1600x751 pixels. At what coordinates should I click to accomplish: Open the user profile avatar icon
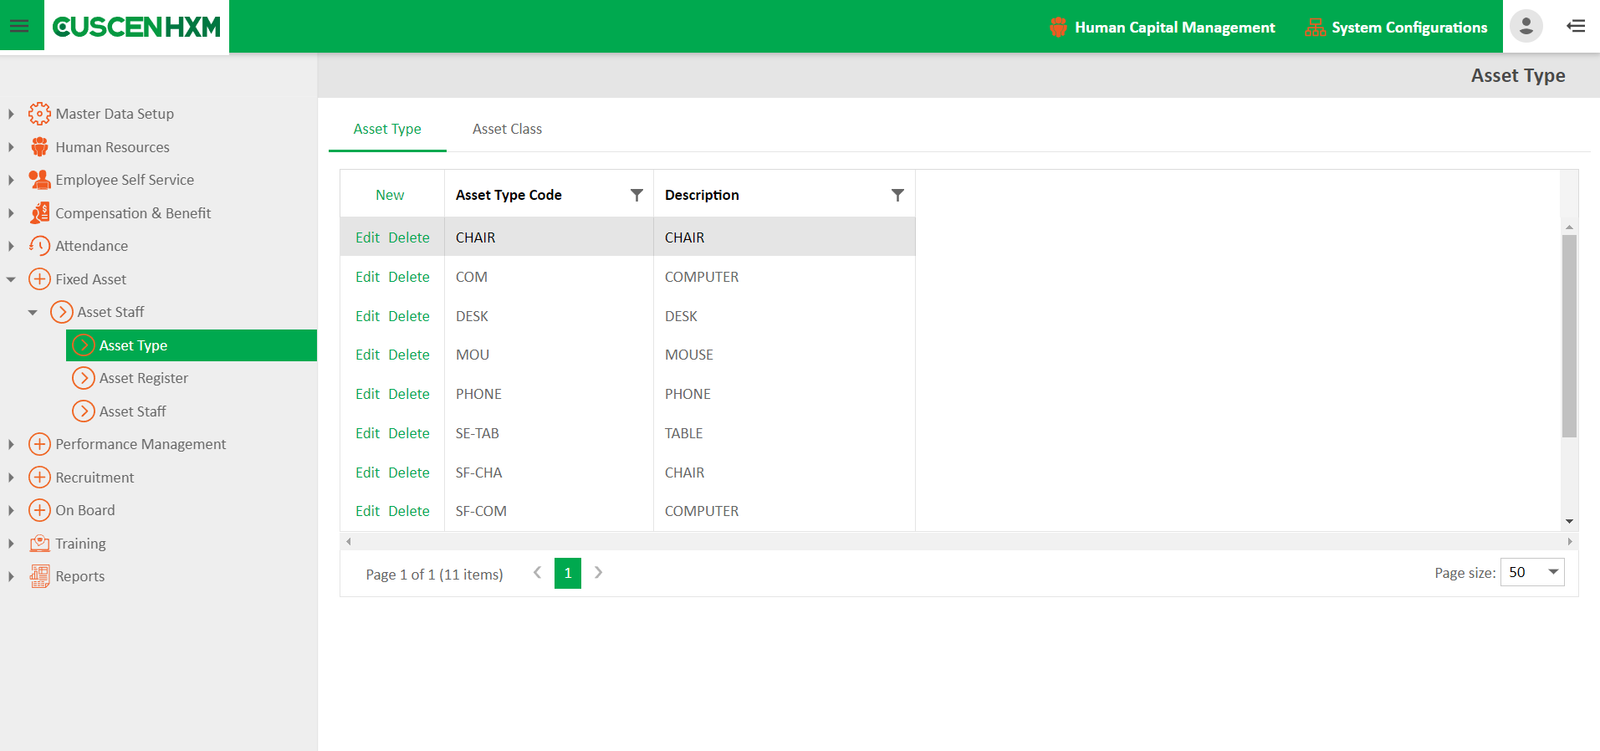point(1526,26)
